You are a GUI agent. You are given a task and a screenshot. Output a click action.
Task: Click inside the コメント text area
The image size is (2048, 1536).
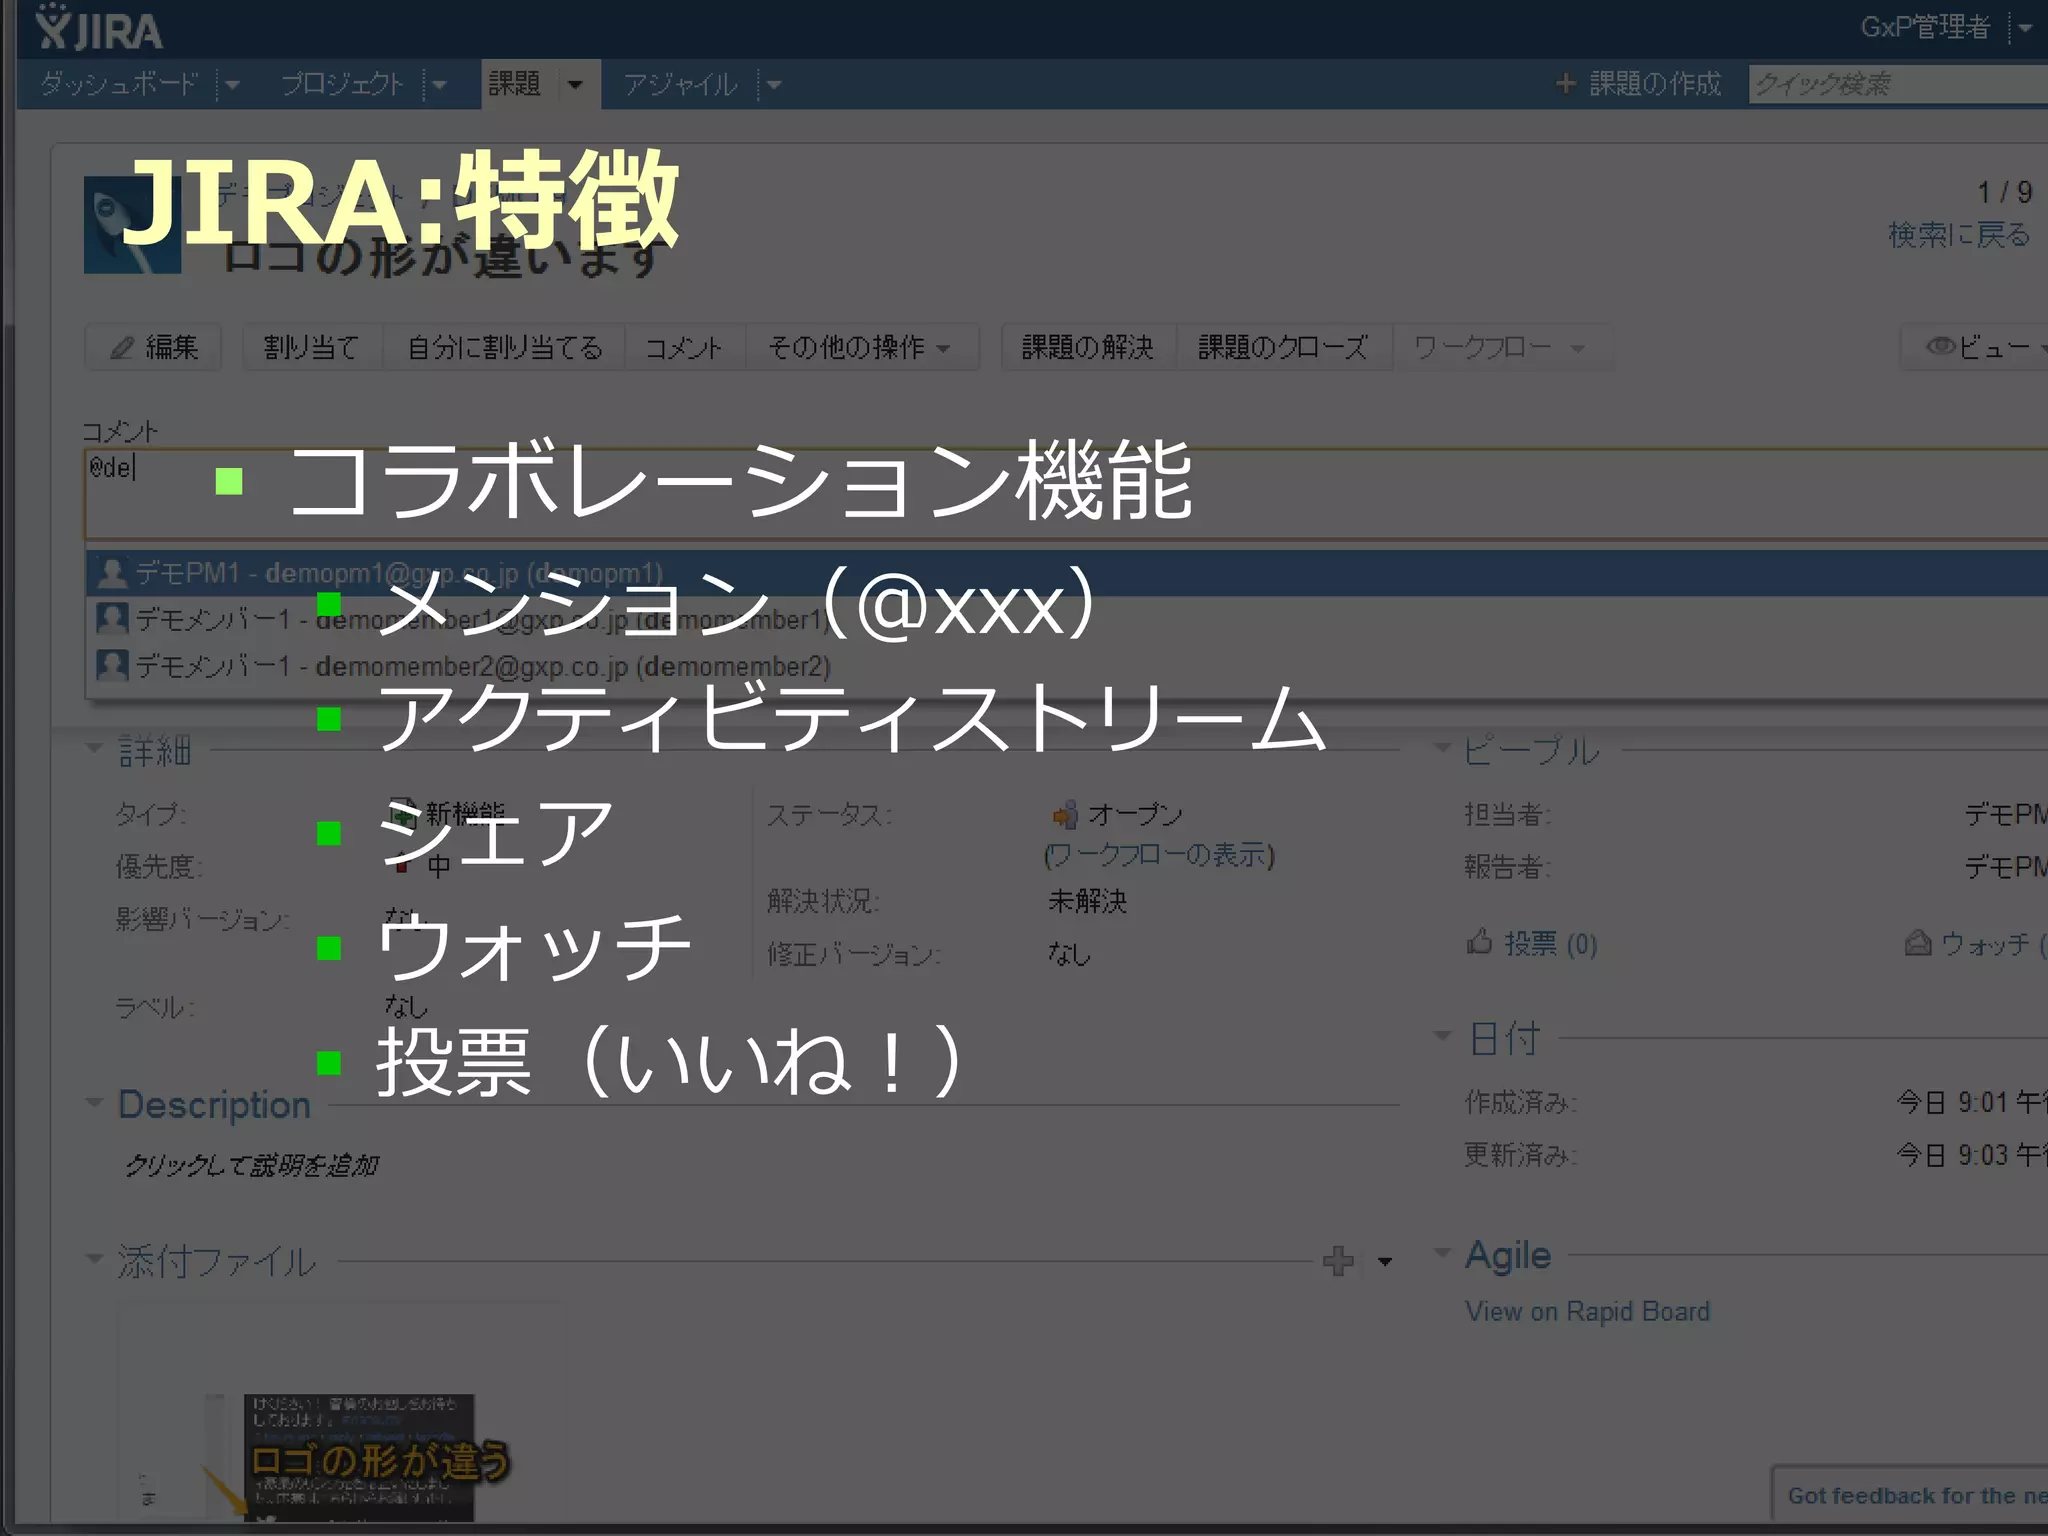tap(1066, 494)
